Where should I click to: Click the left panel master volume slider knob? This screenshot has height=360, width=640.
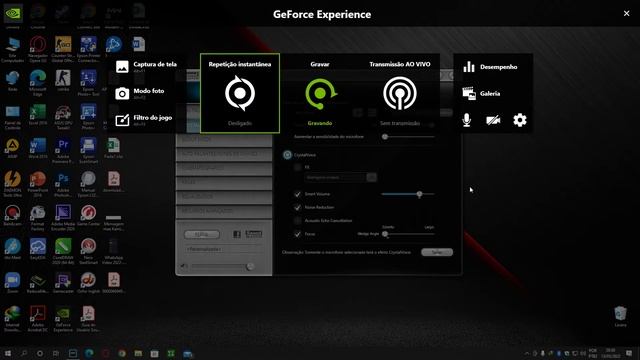tap(249, 267)
